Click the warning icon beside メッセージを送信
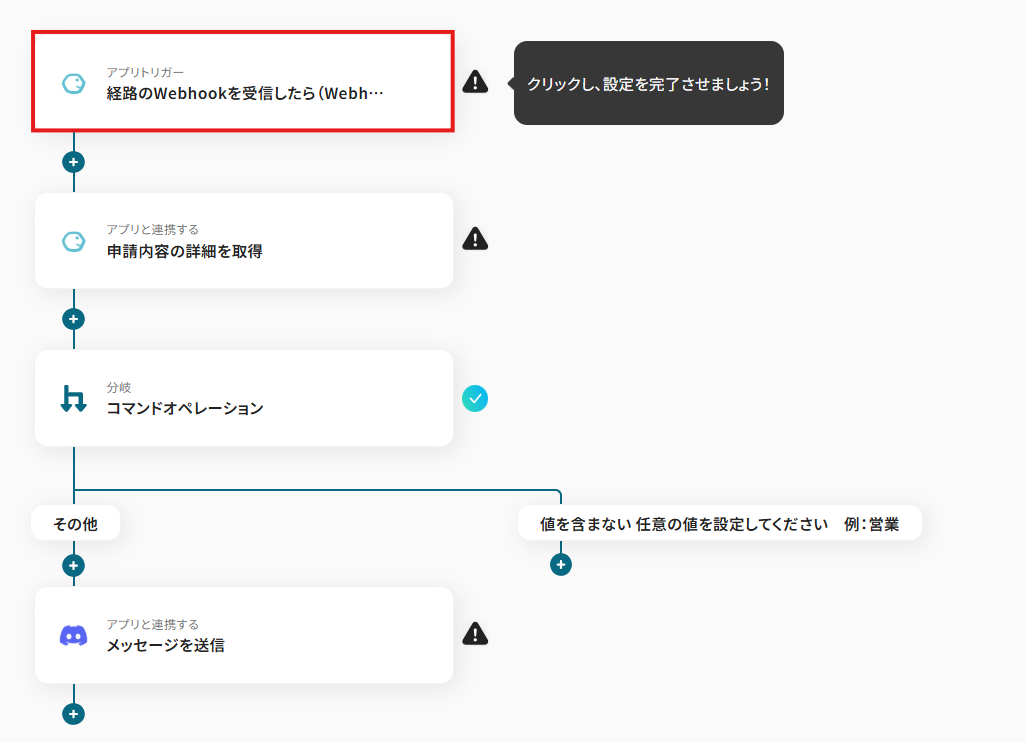Viewport: 1025px width, 743px height. tap(475, 634)
